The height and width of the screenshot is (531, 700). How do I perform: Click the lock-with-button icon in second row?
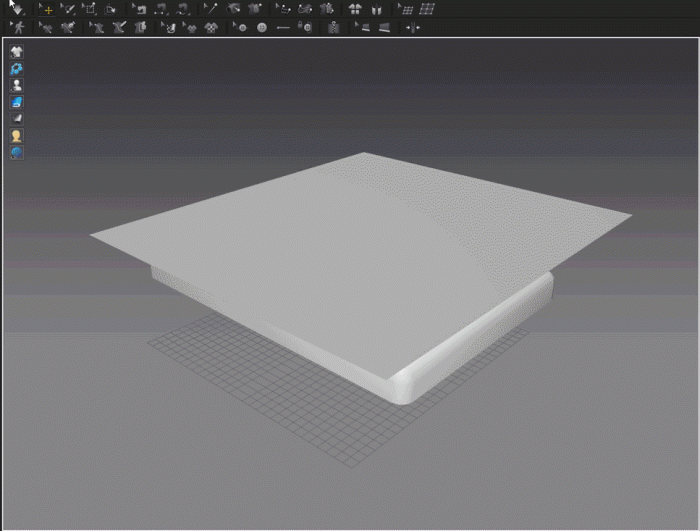pyautogui.click(x=306, y=28)
